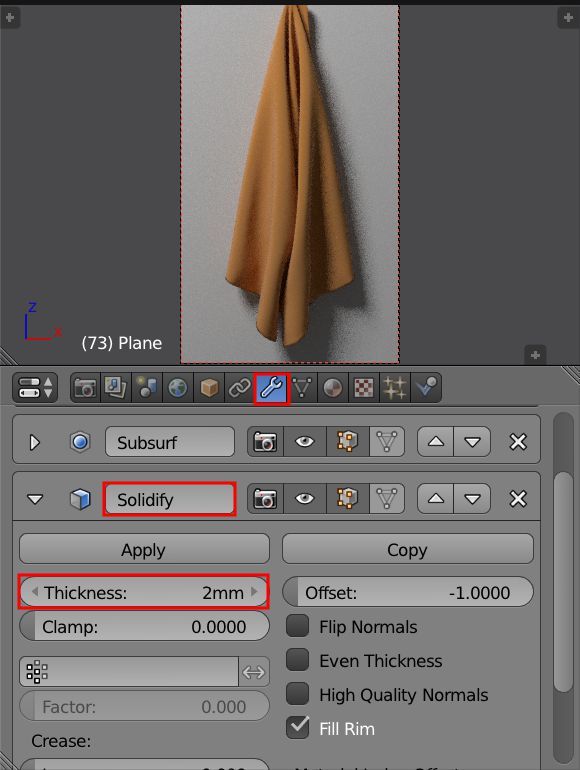
Task: Open viewport tool shelf plus icon
Action: 10,19
